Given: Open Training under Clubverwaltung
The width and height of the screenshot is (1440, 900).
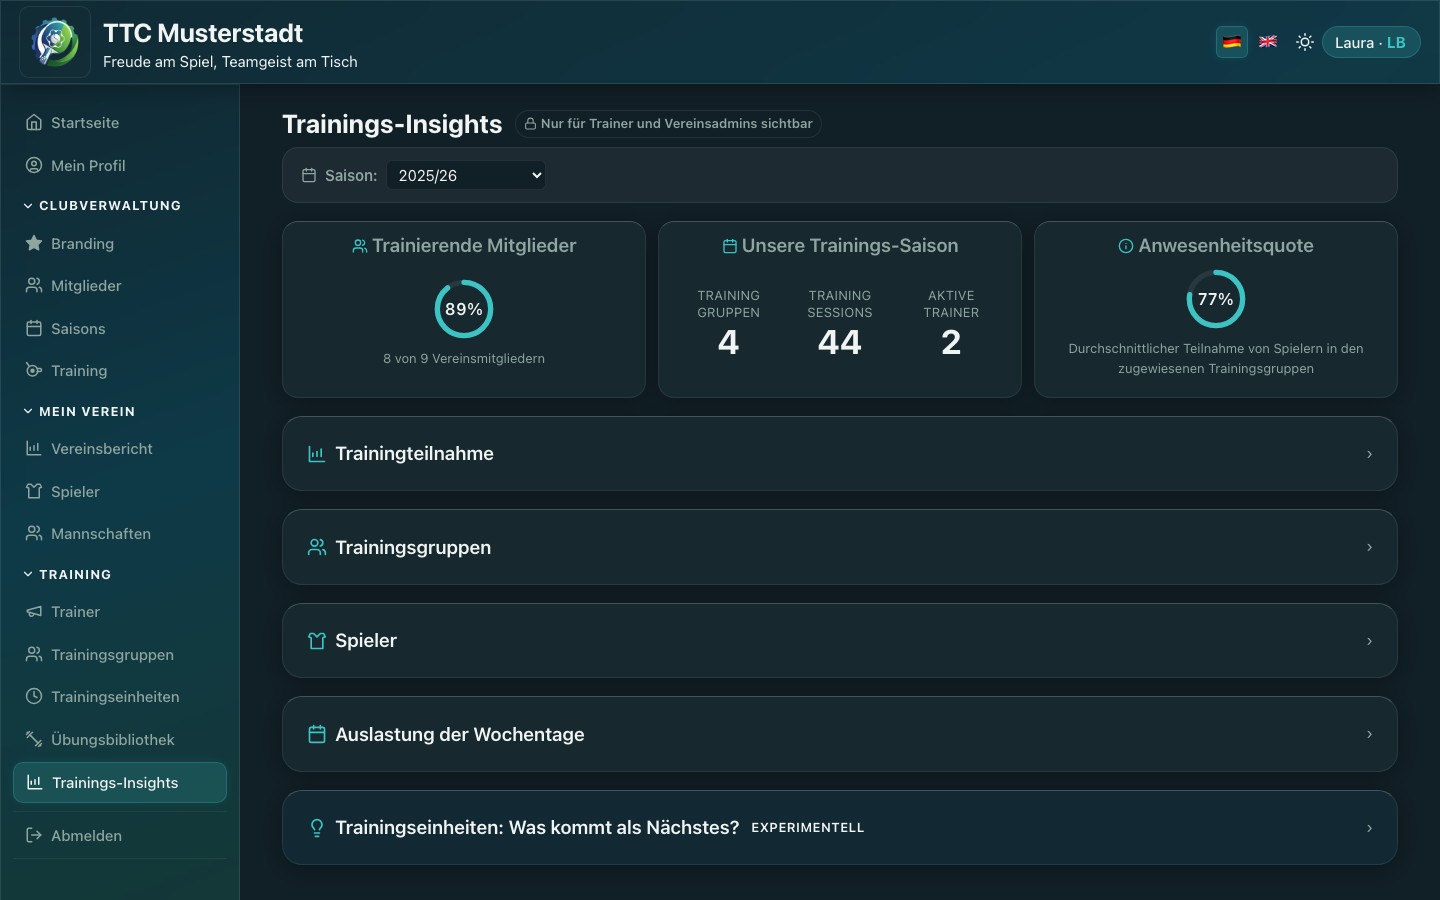Looking at the screenshot, I should (x=120, y=371).
